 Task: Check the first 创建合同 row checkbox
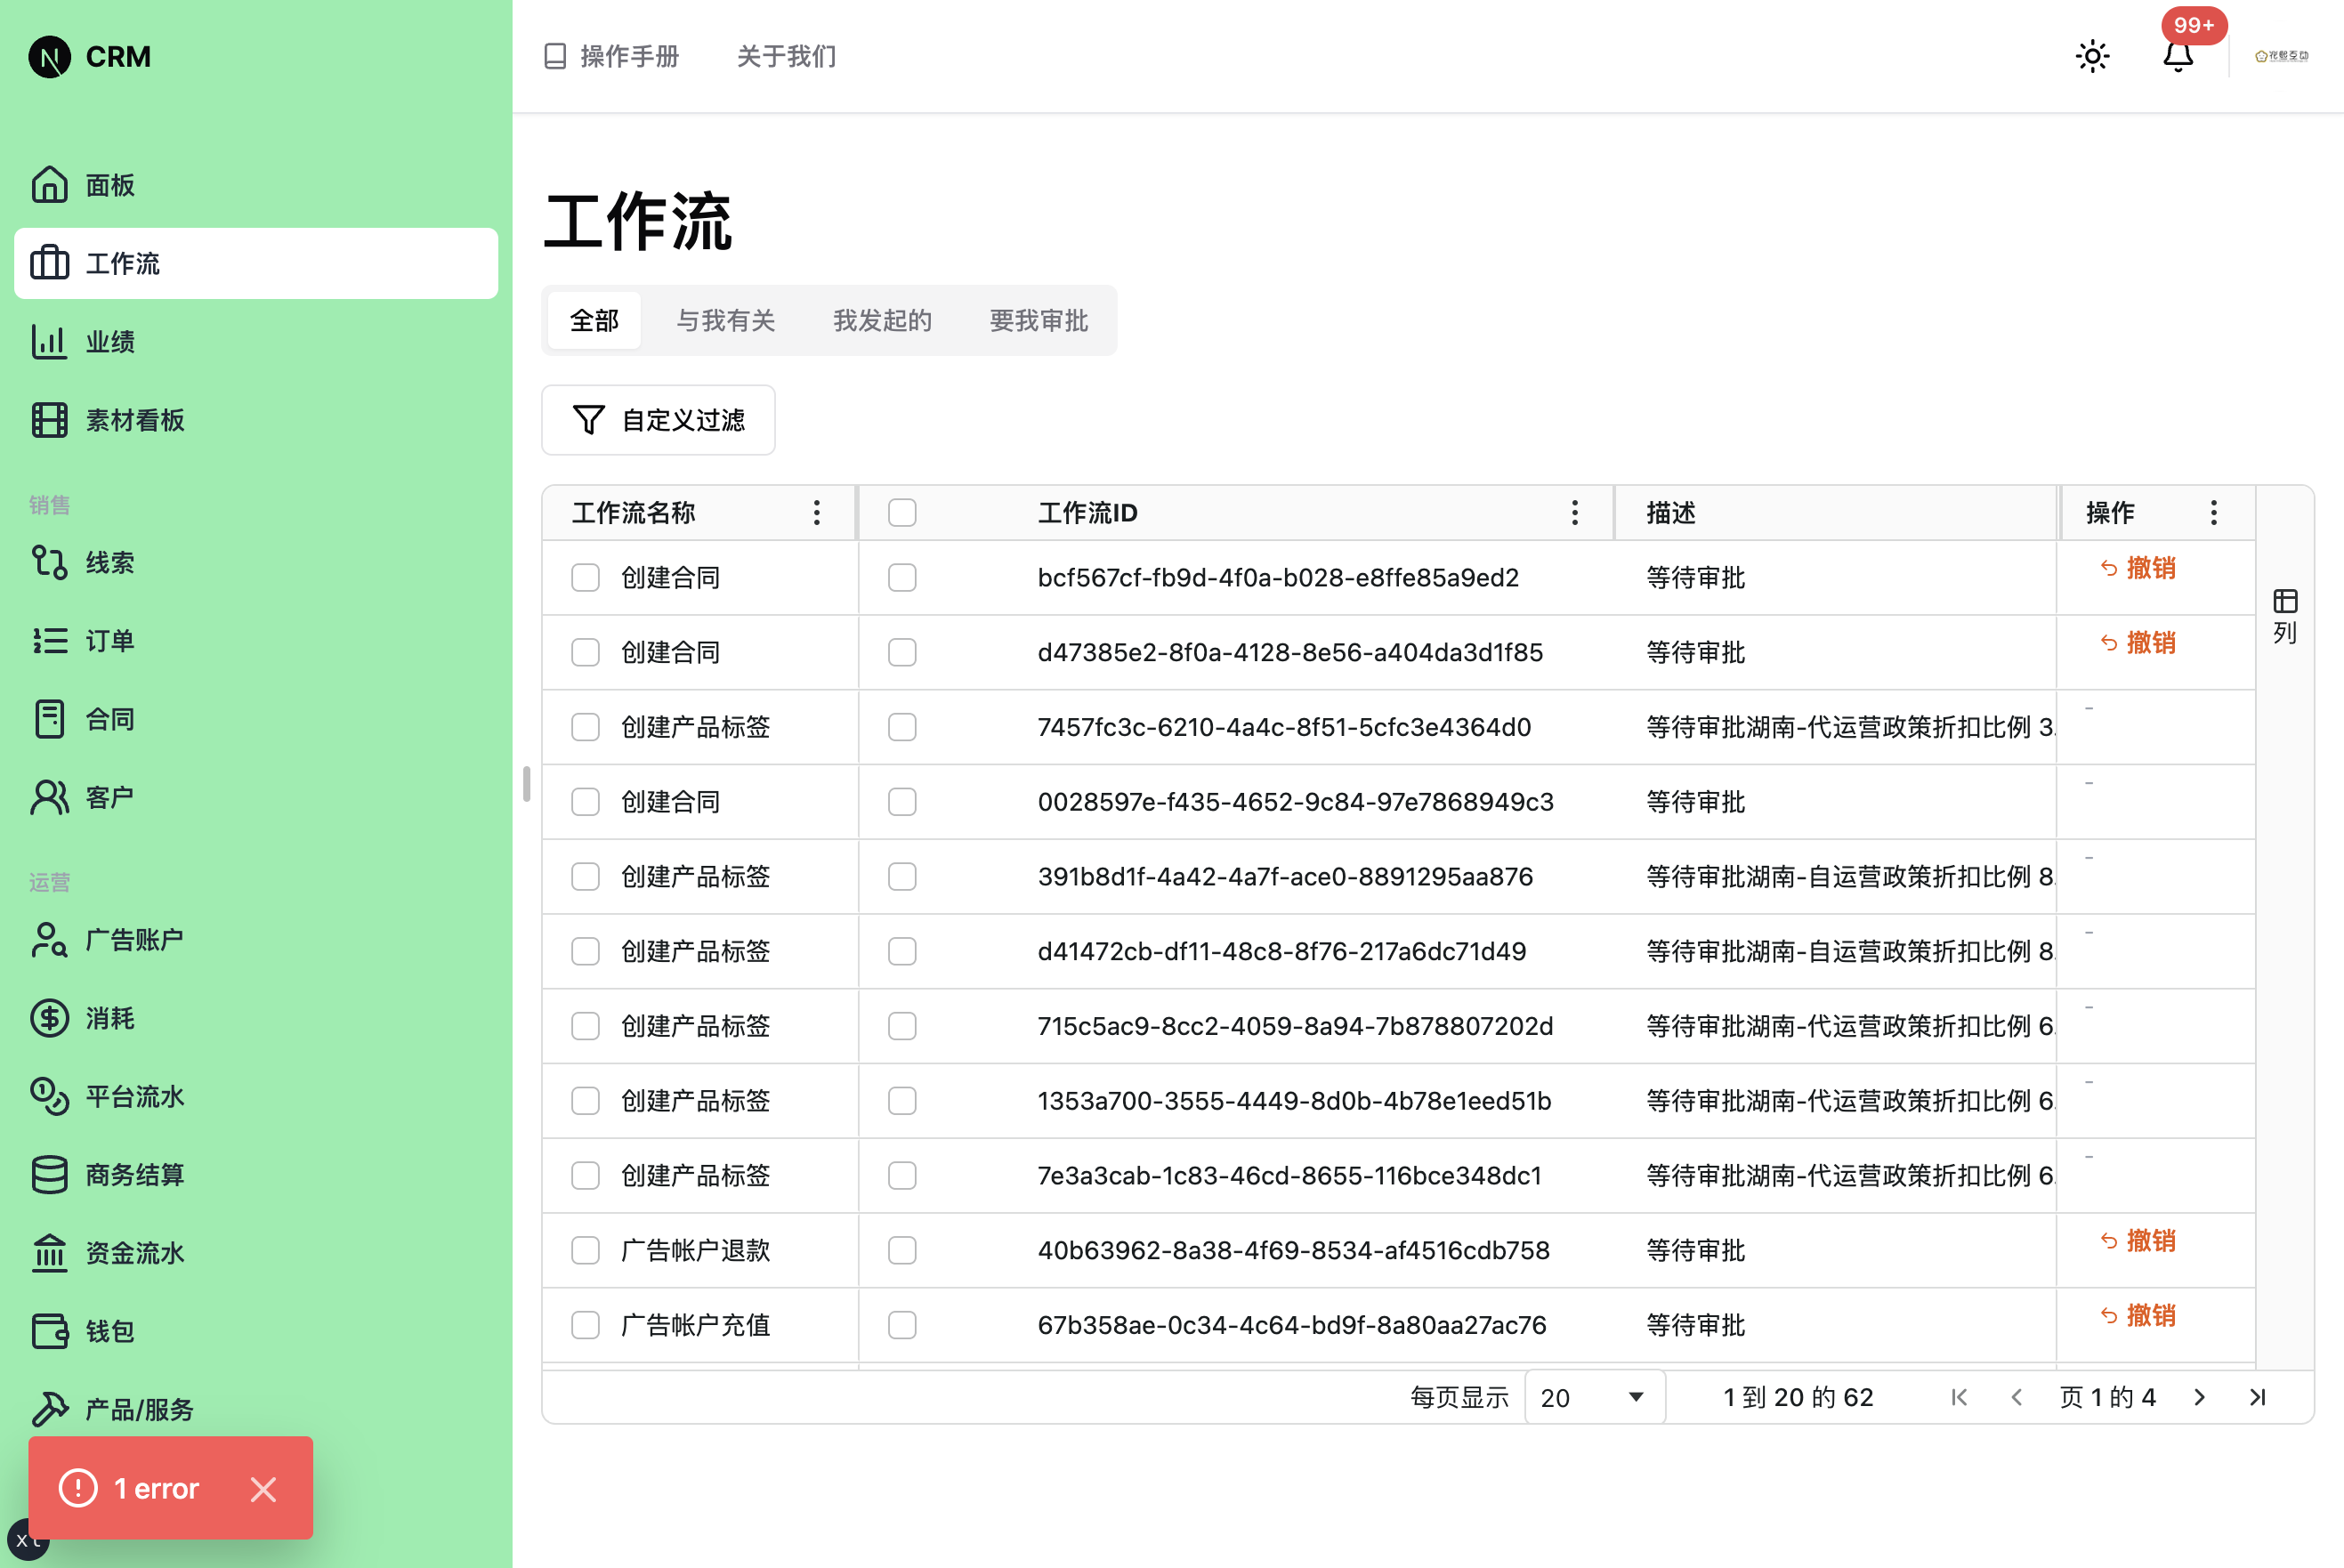pos(585,577)
